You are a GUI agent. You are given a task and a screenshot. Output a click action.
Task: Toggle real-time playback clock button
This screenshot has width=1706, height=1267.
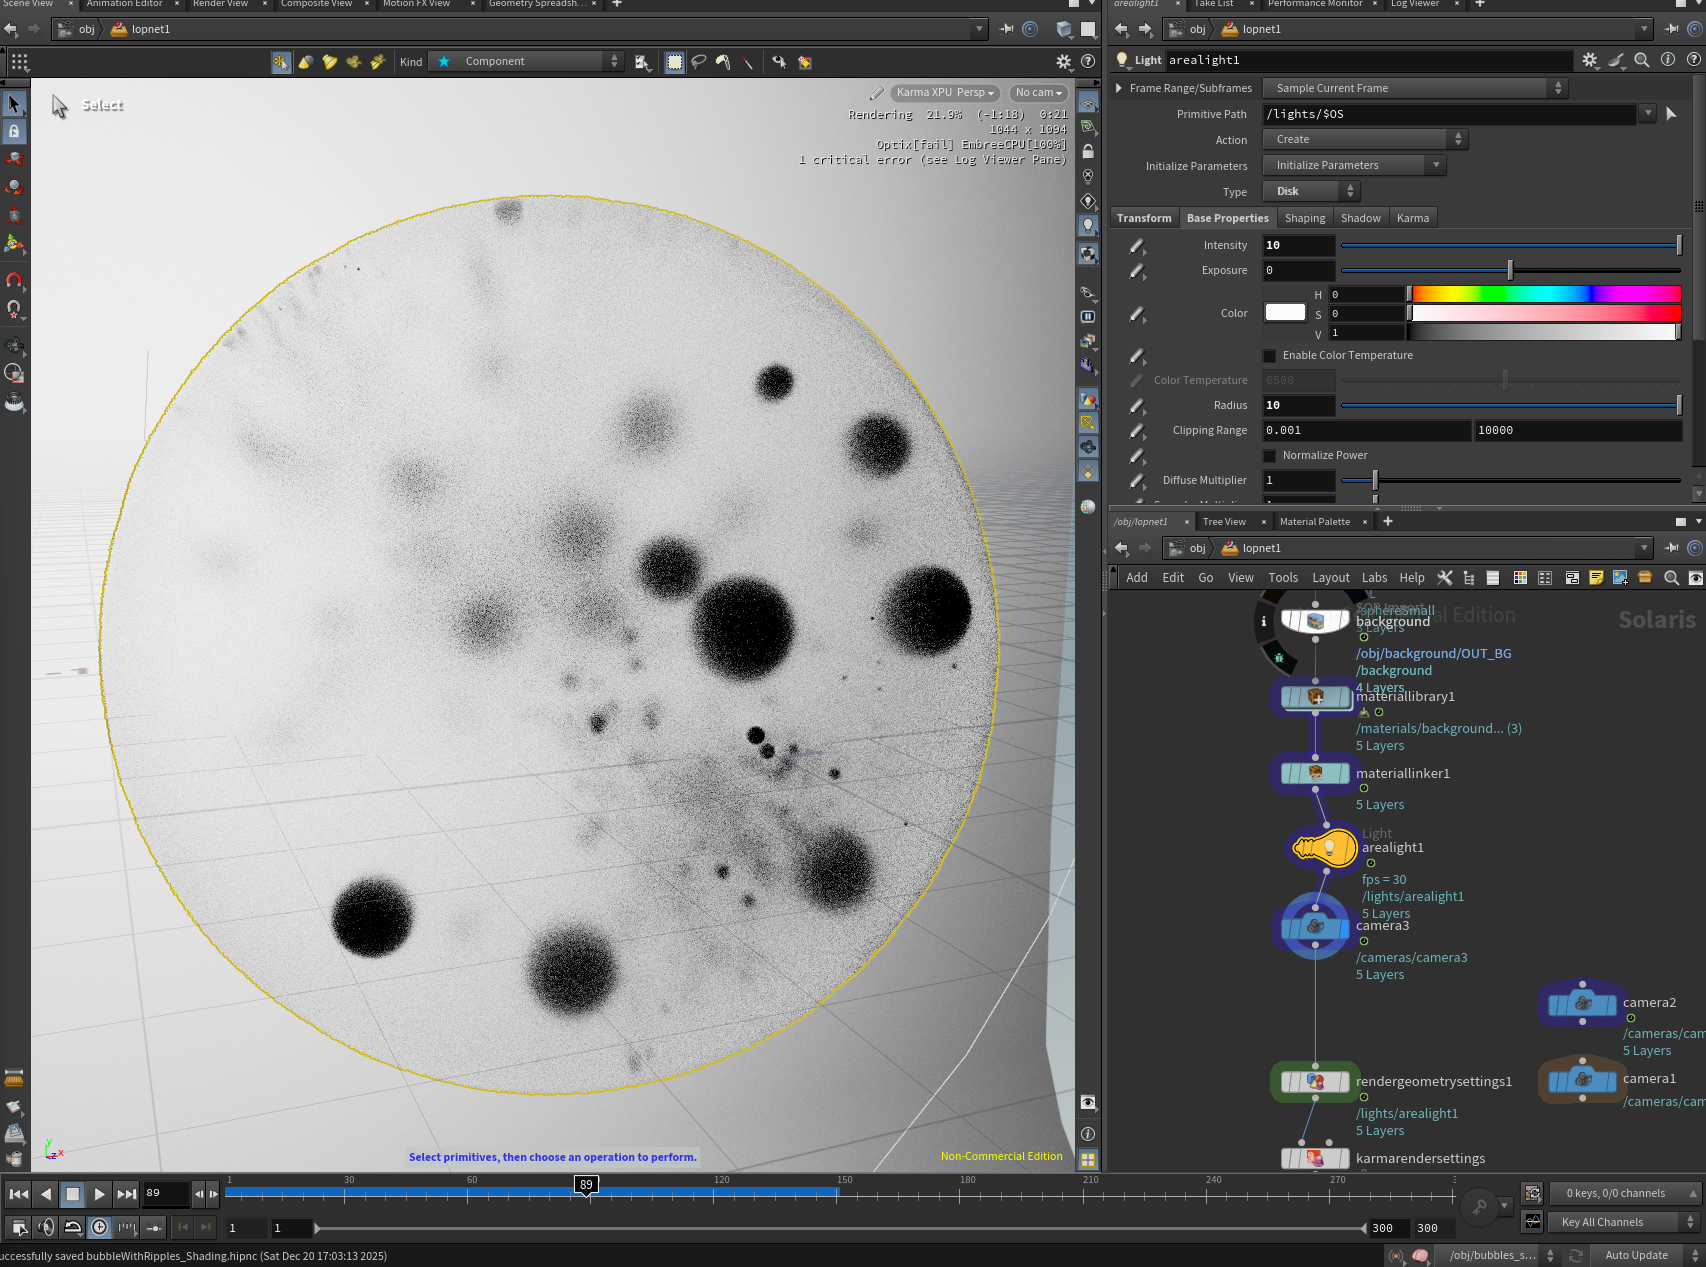[x=99, y=1227]
